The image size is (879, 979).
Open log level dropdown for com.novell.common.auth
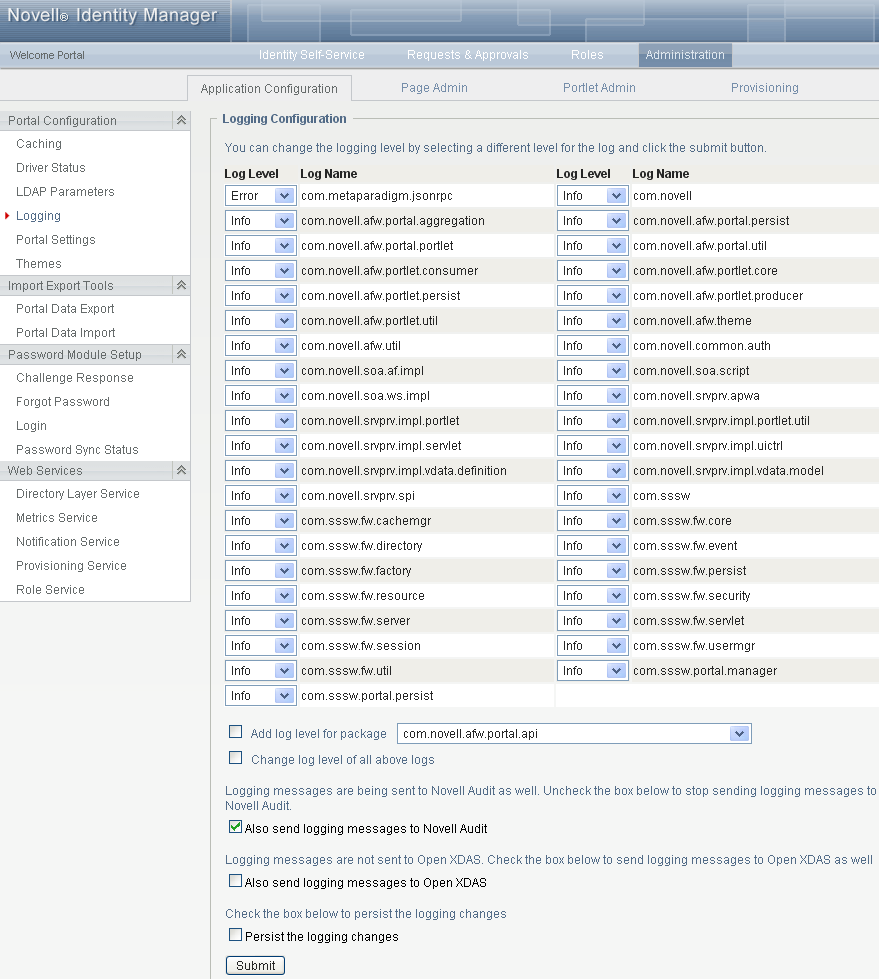(x=592, y=346)
